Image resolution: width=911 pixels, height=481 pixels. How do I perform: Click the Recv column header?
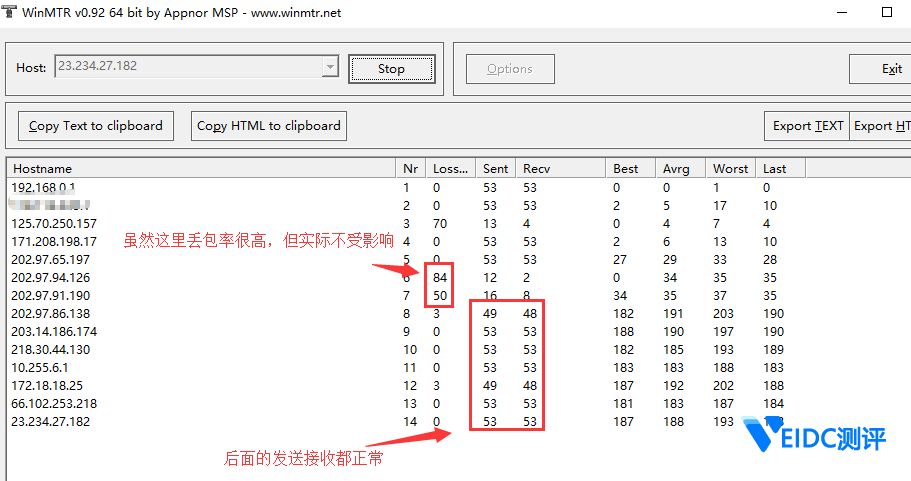[x=561, y=169]
